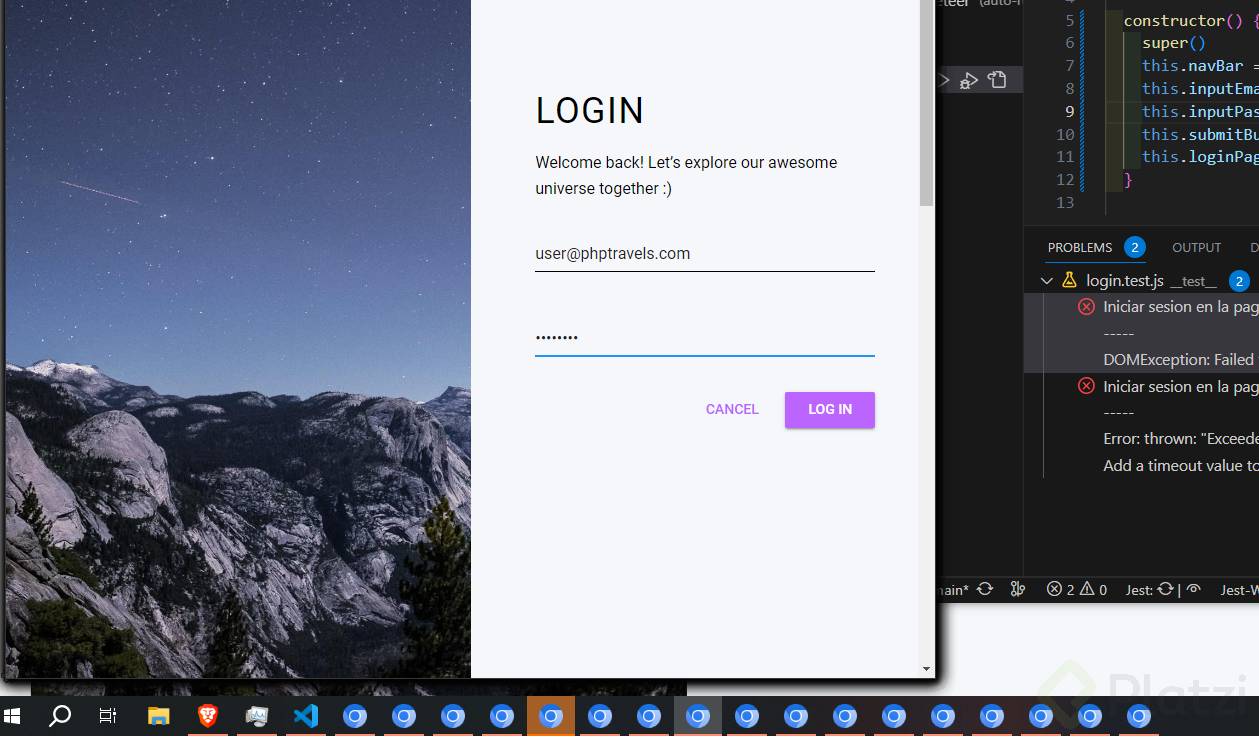Open Brave browser from the taskbar
1259x737 pixels.
click(x=208, y=716)
